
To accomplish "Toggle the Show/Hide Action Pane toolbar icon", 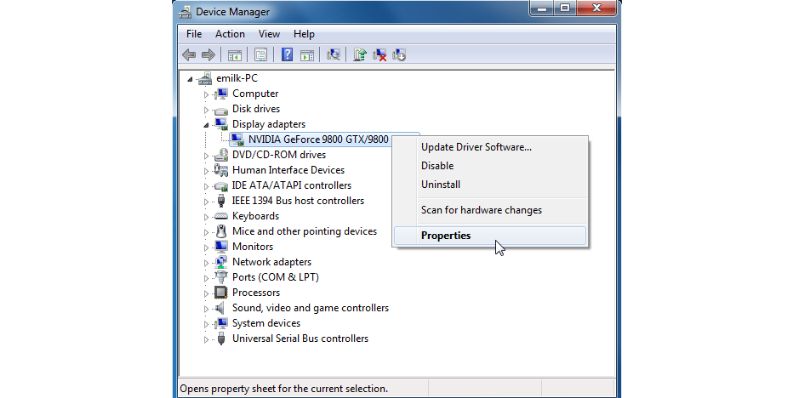I will 307,55.
